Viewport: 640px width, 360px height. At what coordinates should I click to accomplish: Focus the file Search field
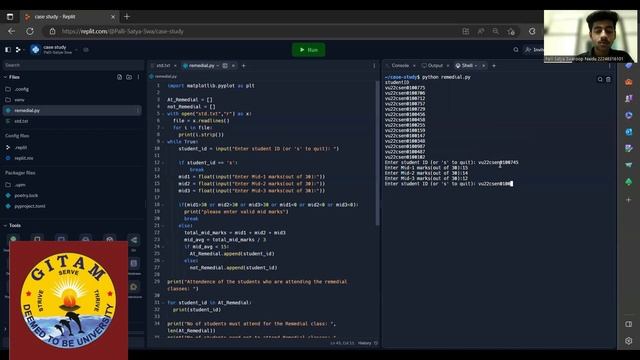point(73,65)
